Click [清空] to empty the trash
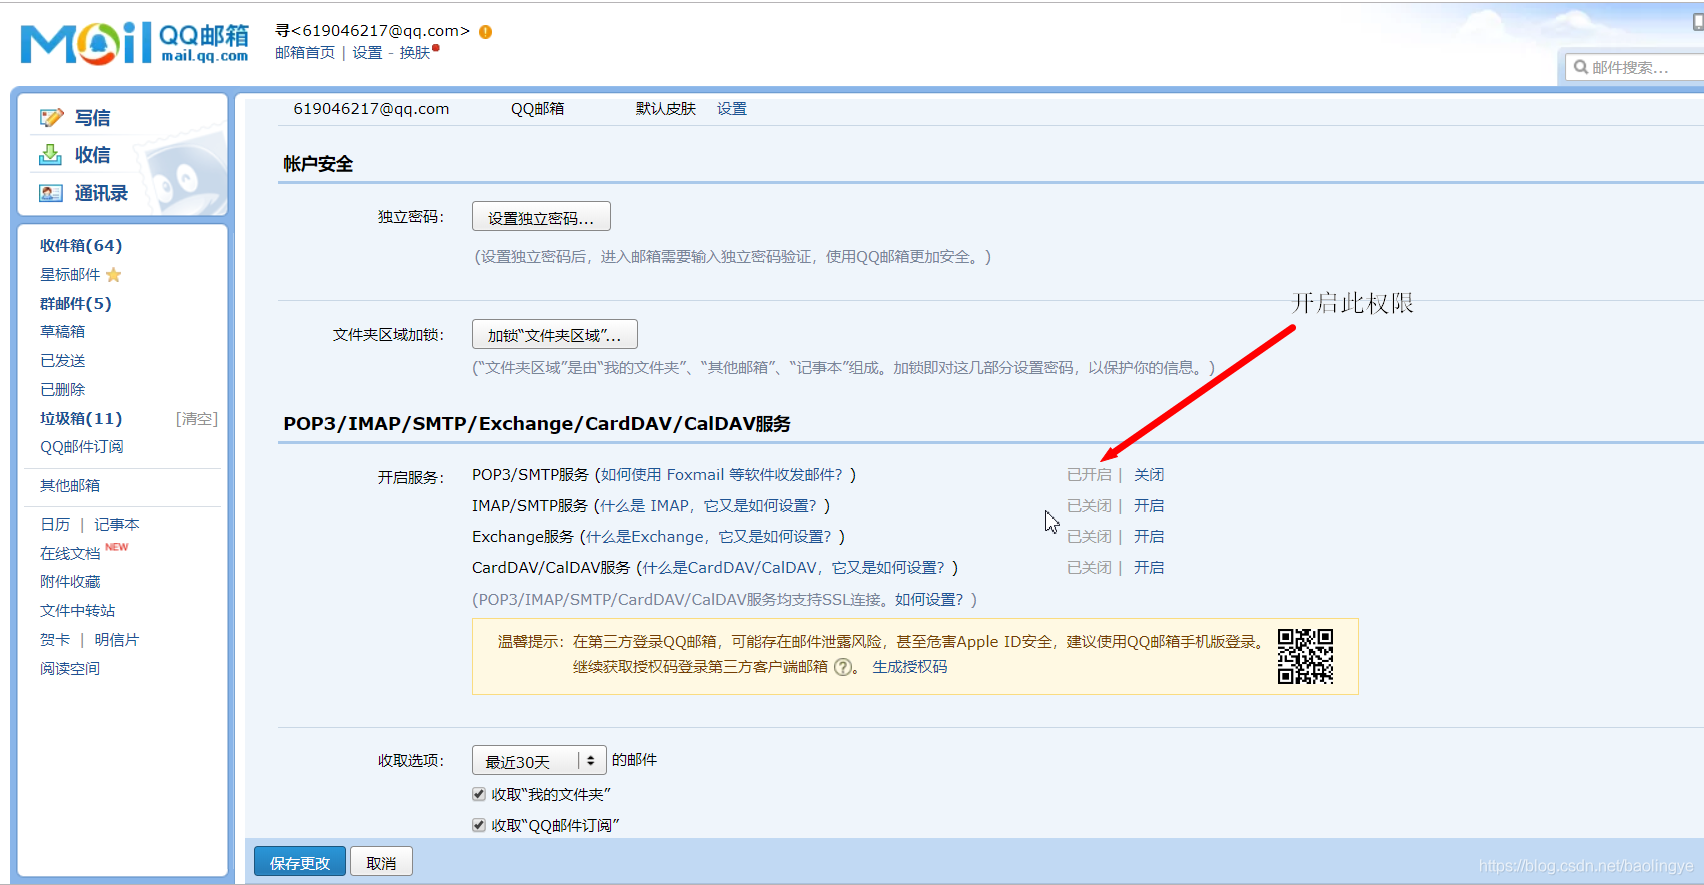Screen dimensions: 1704x885 pos(197,419)
